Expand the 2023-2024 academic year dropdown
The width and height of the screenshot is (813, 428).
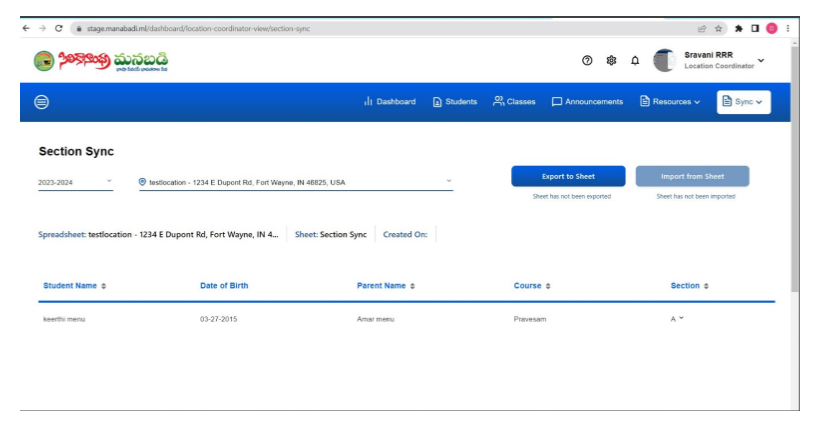pos(75,183)
